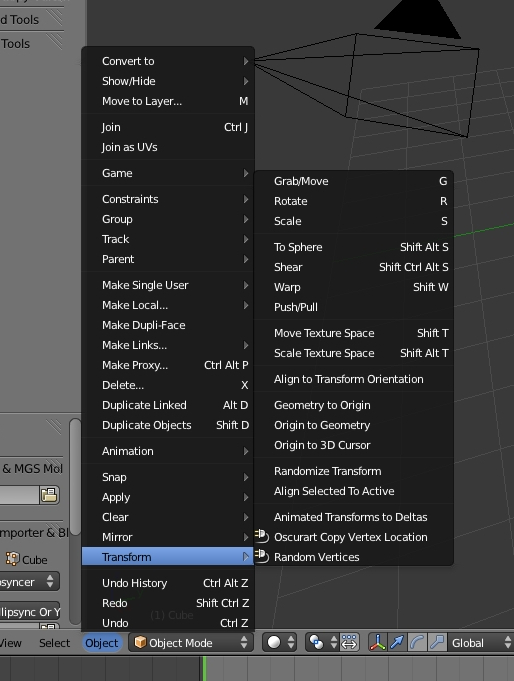Choose Undo from the menu
The width and height of the screenshot is (514, 681).
168,622
